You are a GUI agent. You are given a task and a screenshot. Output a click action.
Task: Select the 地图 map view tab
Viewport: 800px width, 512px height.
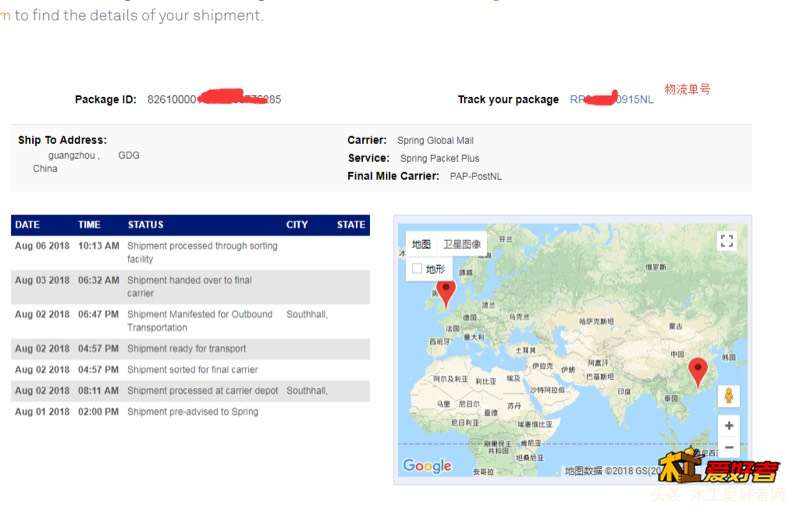coord(421,244)
